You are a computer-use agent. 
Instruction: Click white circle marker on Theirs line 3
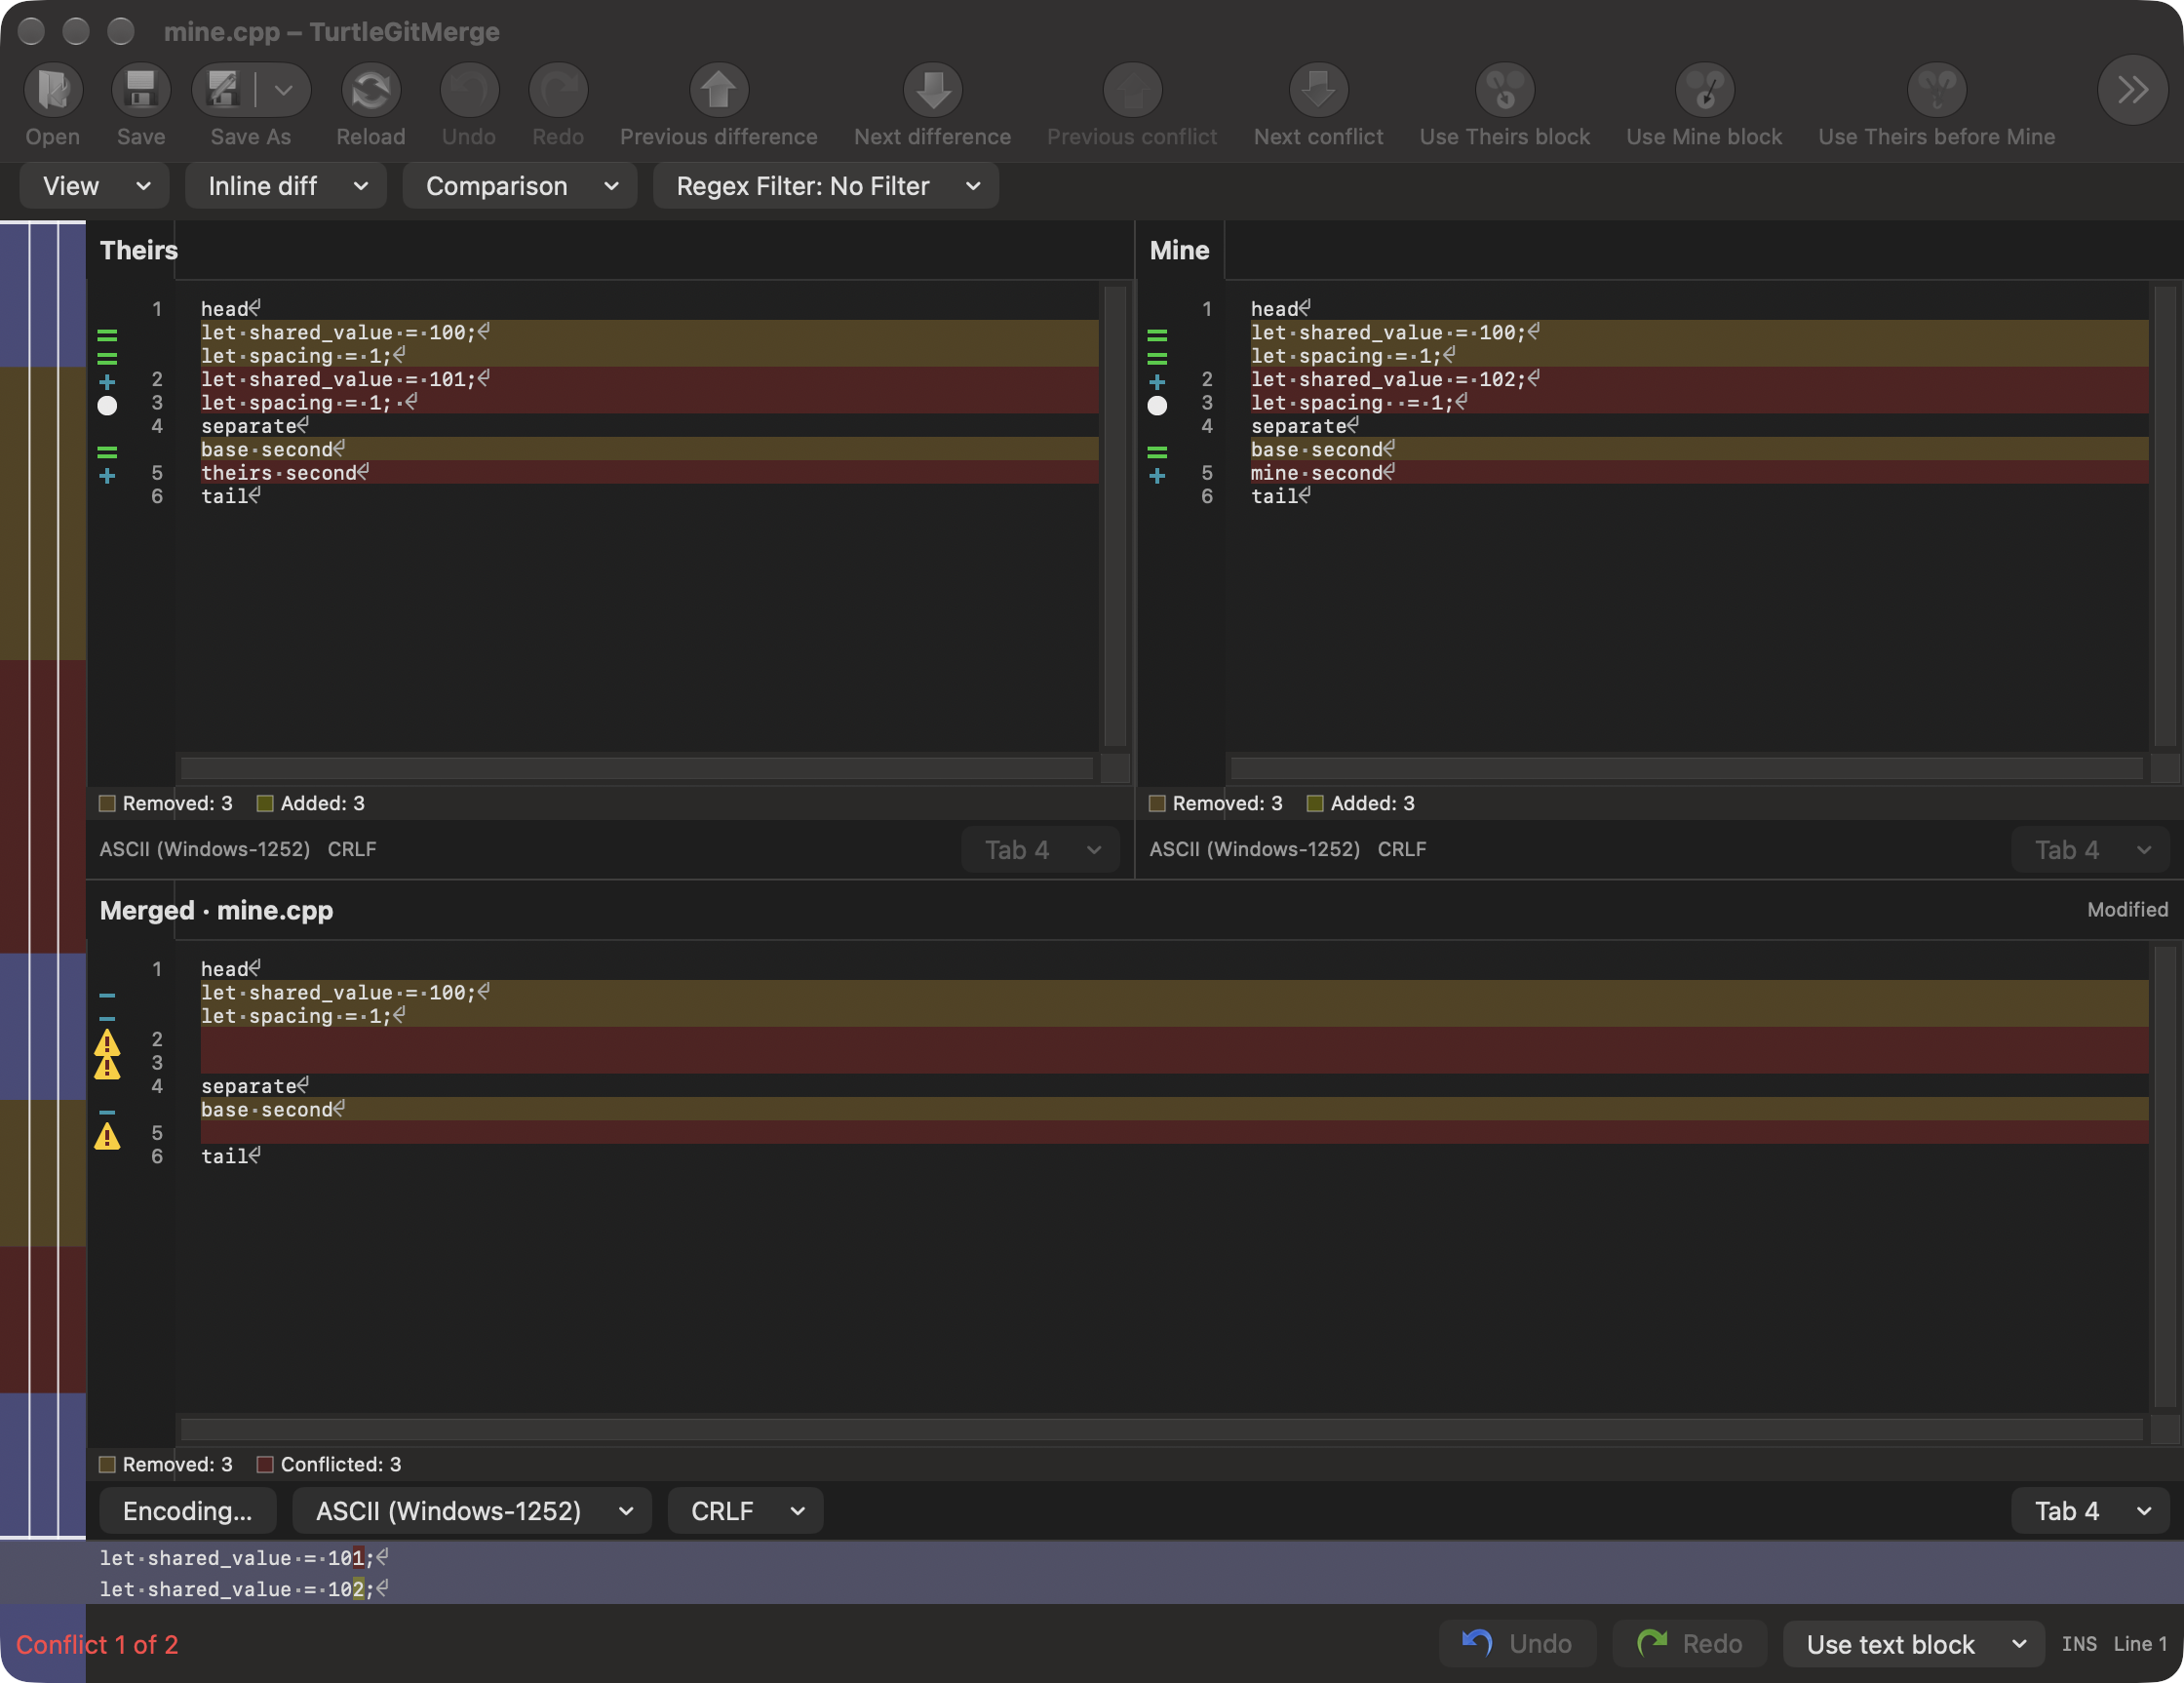[107, 405]
